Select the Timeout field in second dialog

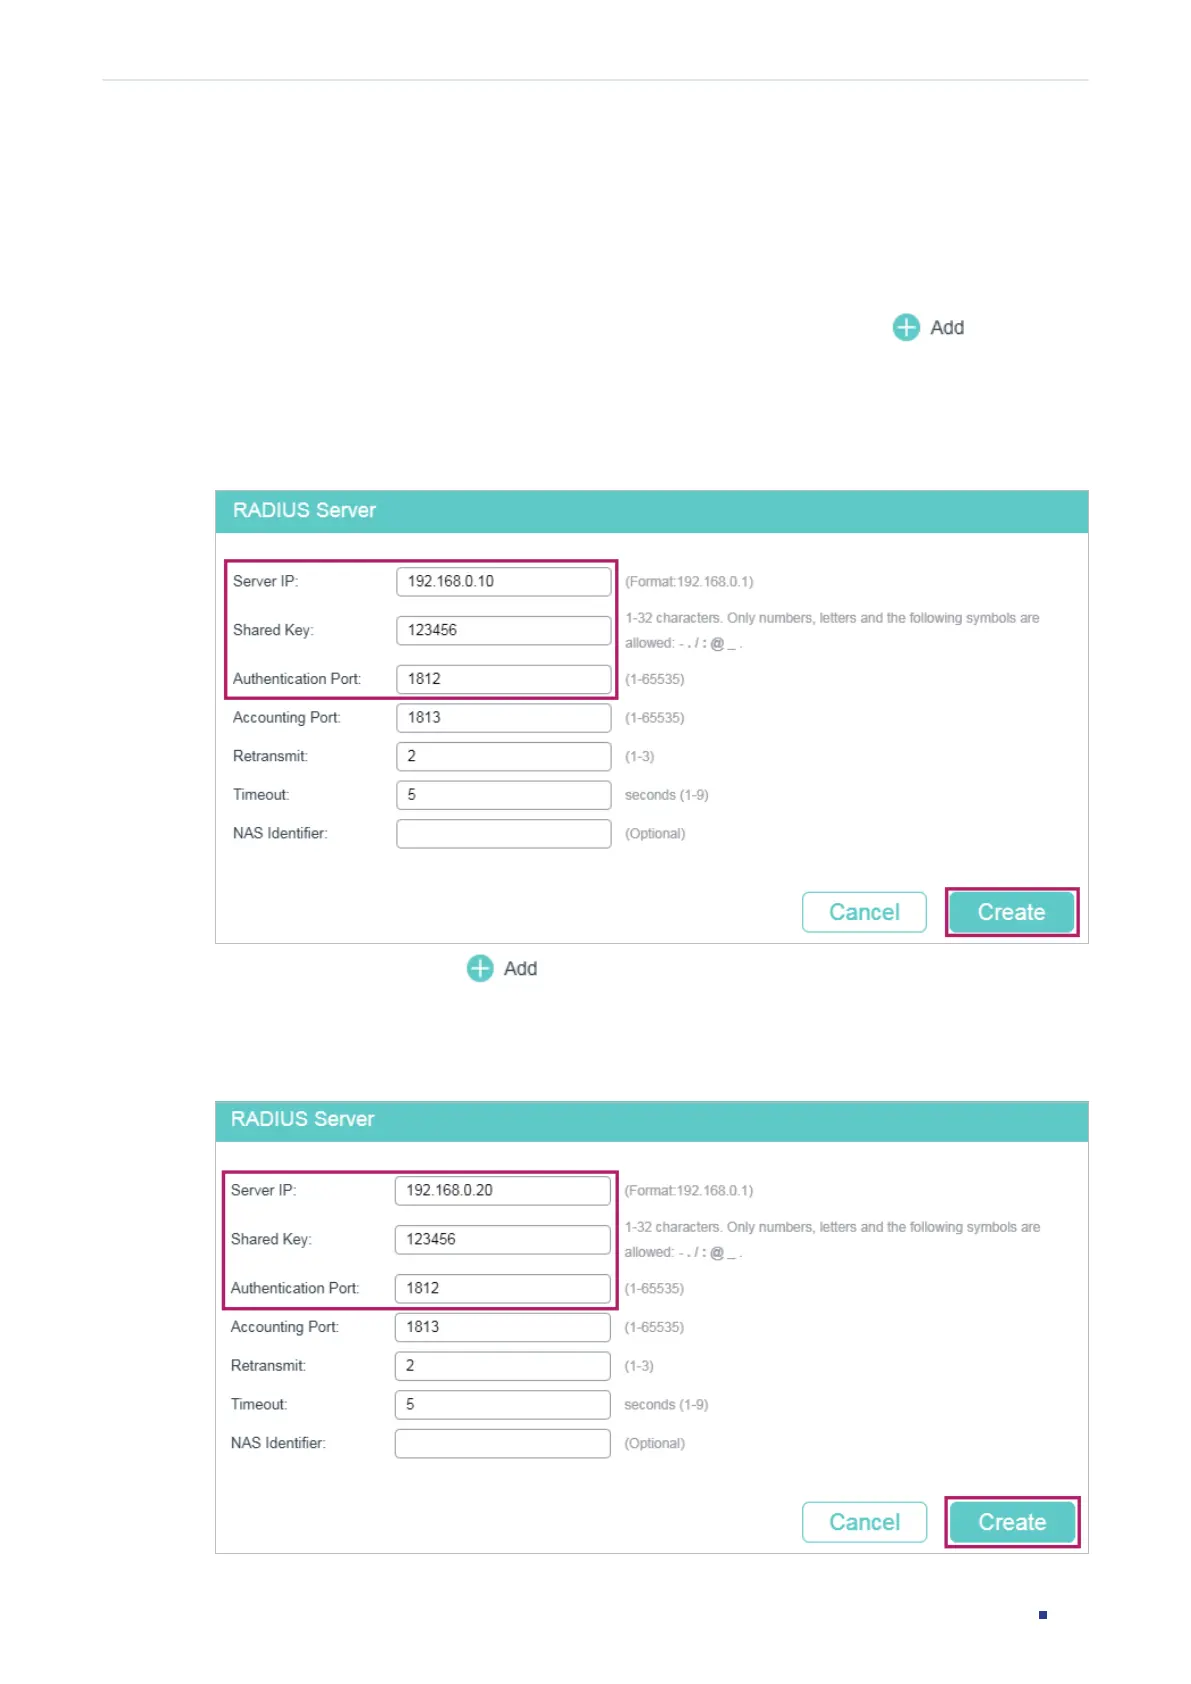coord(502,1405)
